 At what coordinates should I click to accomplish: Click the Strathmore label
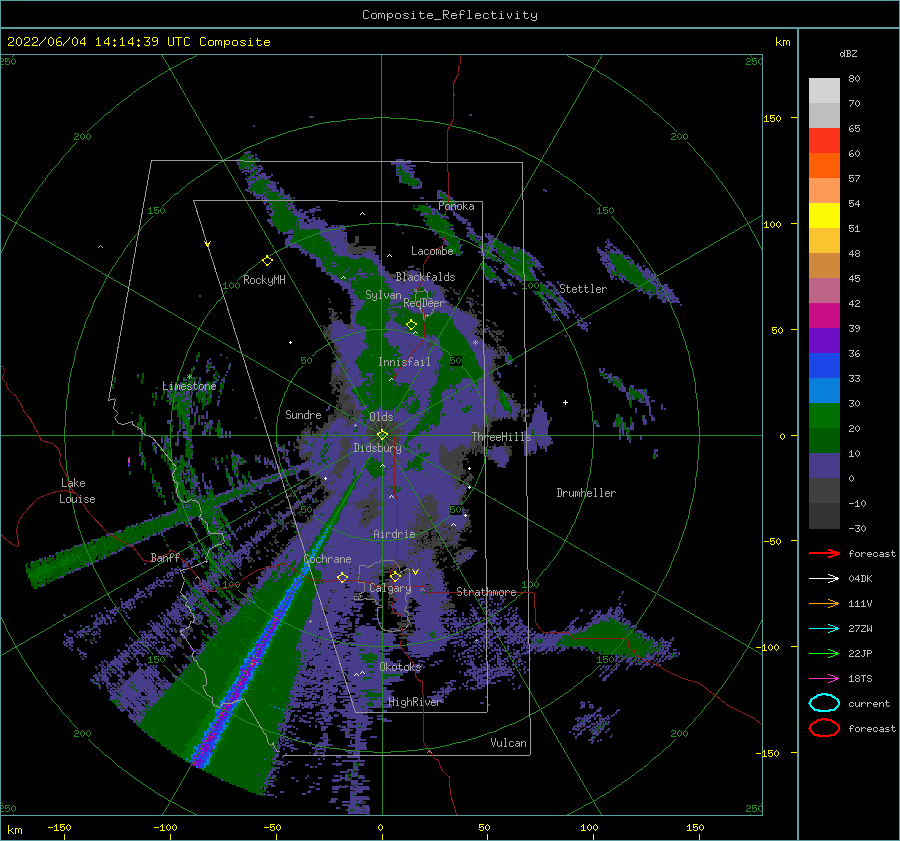[x=486, y=592]
